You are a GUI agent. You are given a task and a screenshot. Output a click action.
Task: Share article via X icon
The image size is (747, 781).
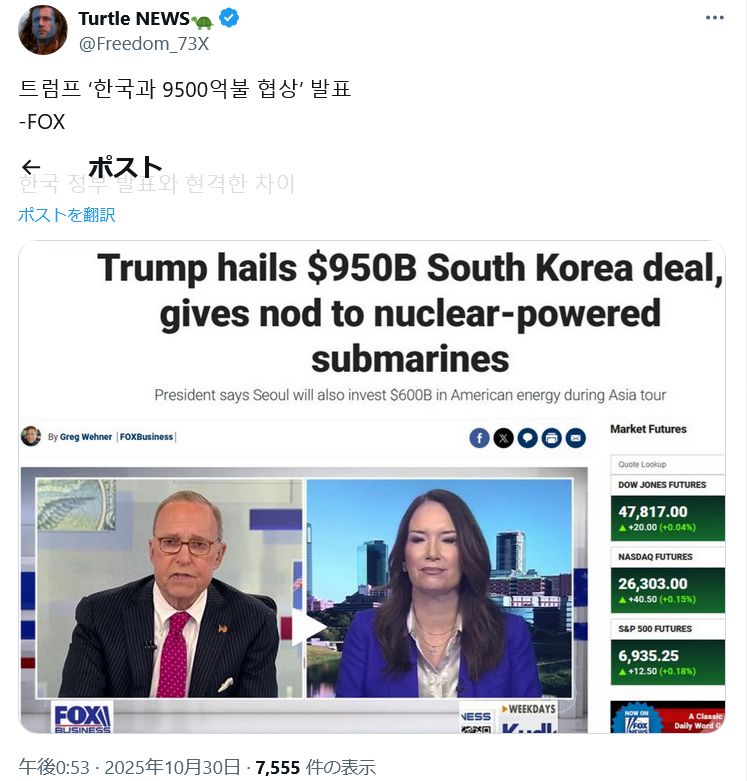[503, 438]
